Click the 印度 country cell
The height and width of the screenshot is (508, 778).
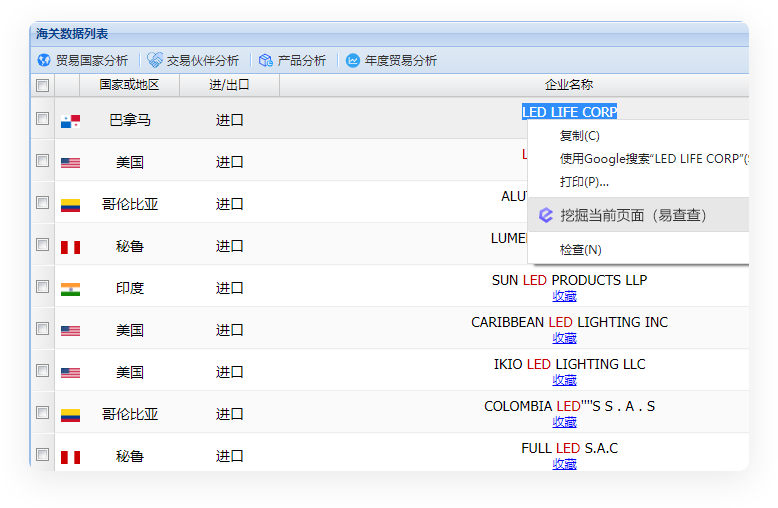tap(130, 288)
